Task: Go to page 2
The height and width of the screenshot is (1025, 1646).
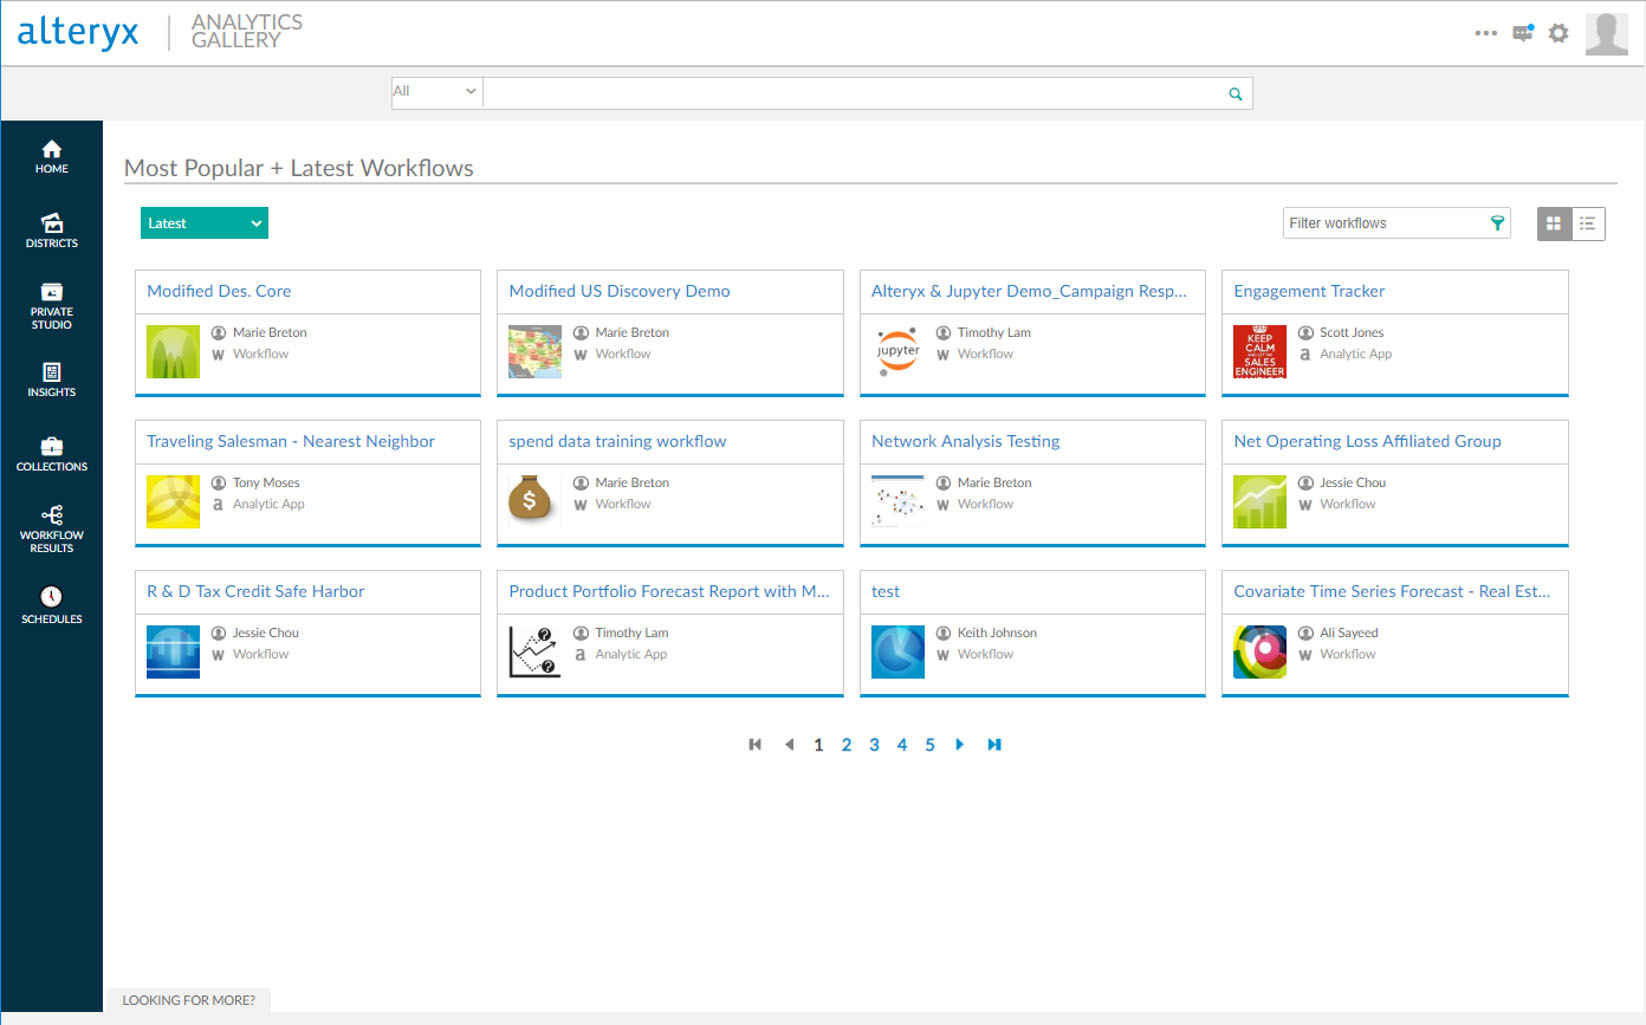Action: pyautogui.click(x=846, y=745)
